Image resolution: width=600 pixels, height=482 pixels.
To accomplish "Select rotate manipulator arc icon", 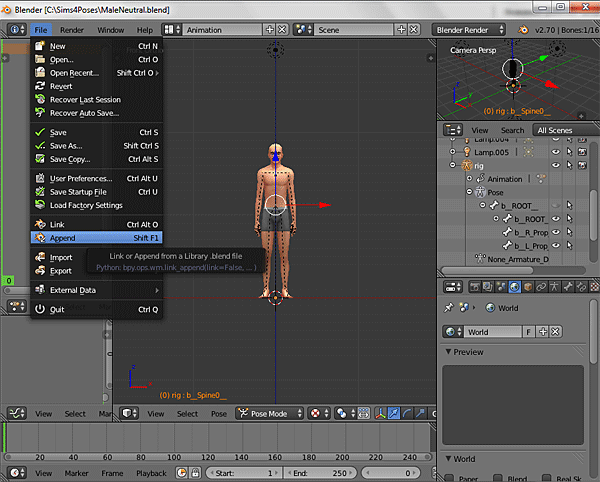I will [x=407, y=414].
